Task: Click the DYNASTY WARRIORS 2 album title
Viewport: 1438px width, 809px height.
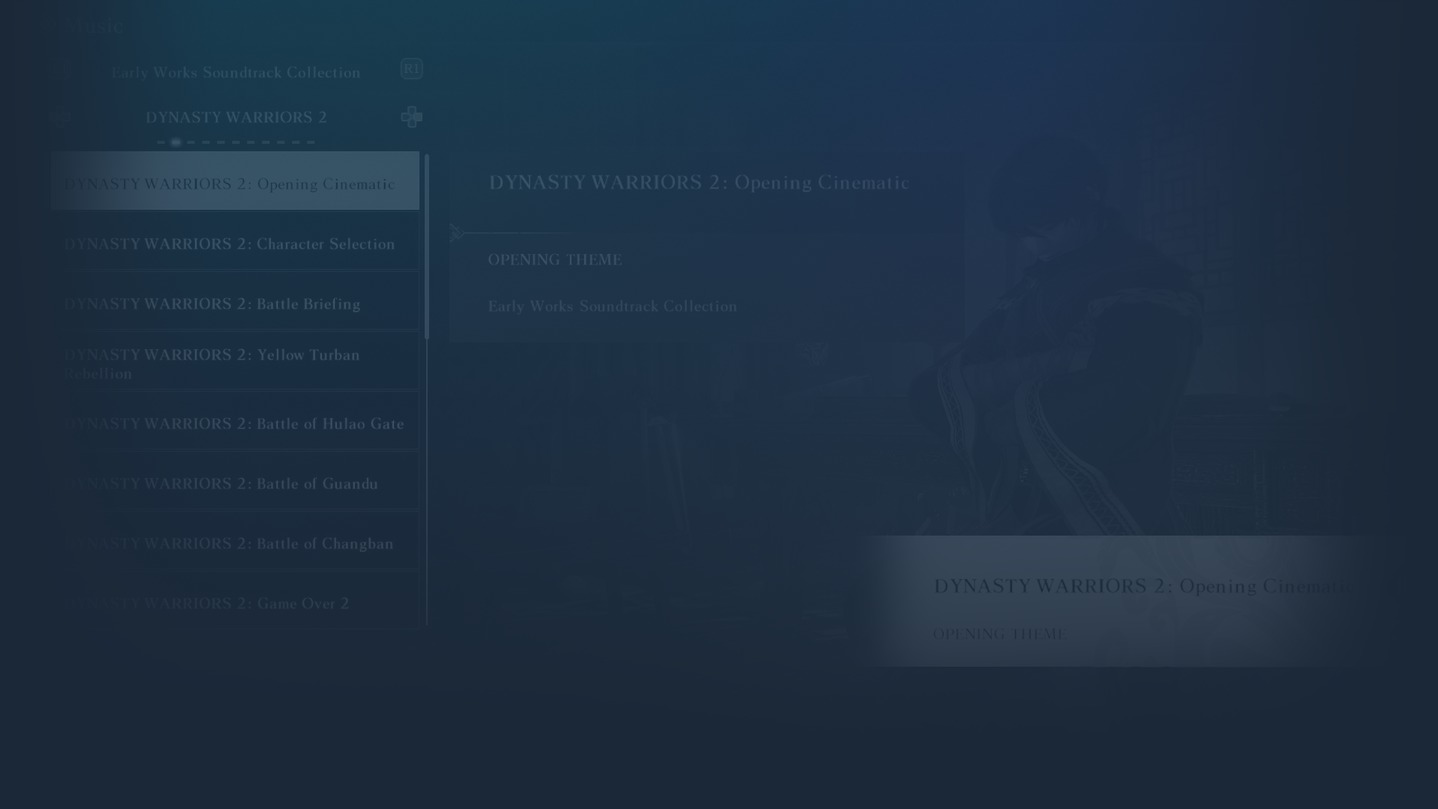Action: (236, 117)
